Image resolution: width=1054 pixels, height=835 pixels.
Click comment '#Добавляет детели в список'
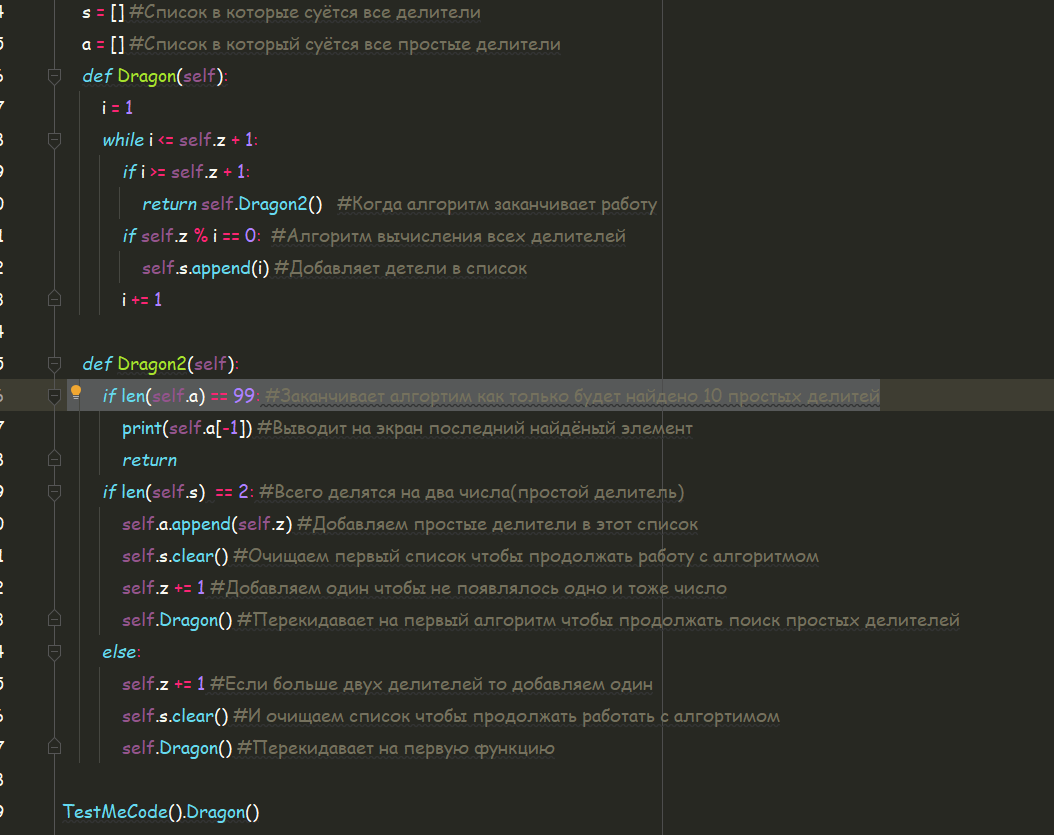[401, 268]
